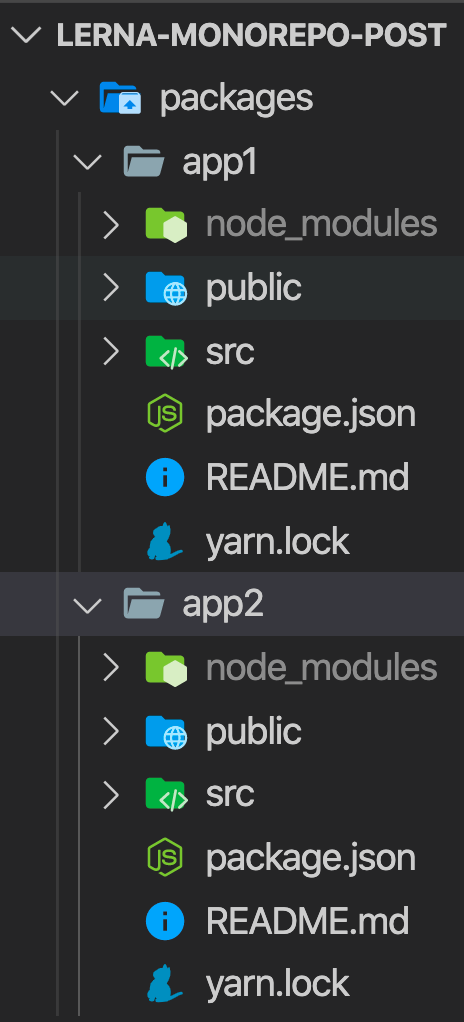Click the src code folder icon in app2
Image resolution: width=464 pixels, height=1022 pixels.
(166, 795)
